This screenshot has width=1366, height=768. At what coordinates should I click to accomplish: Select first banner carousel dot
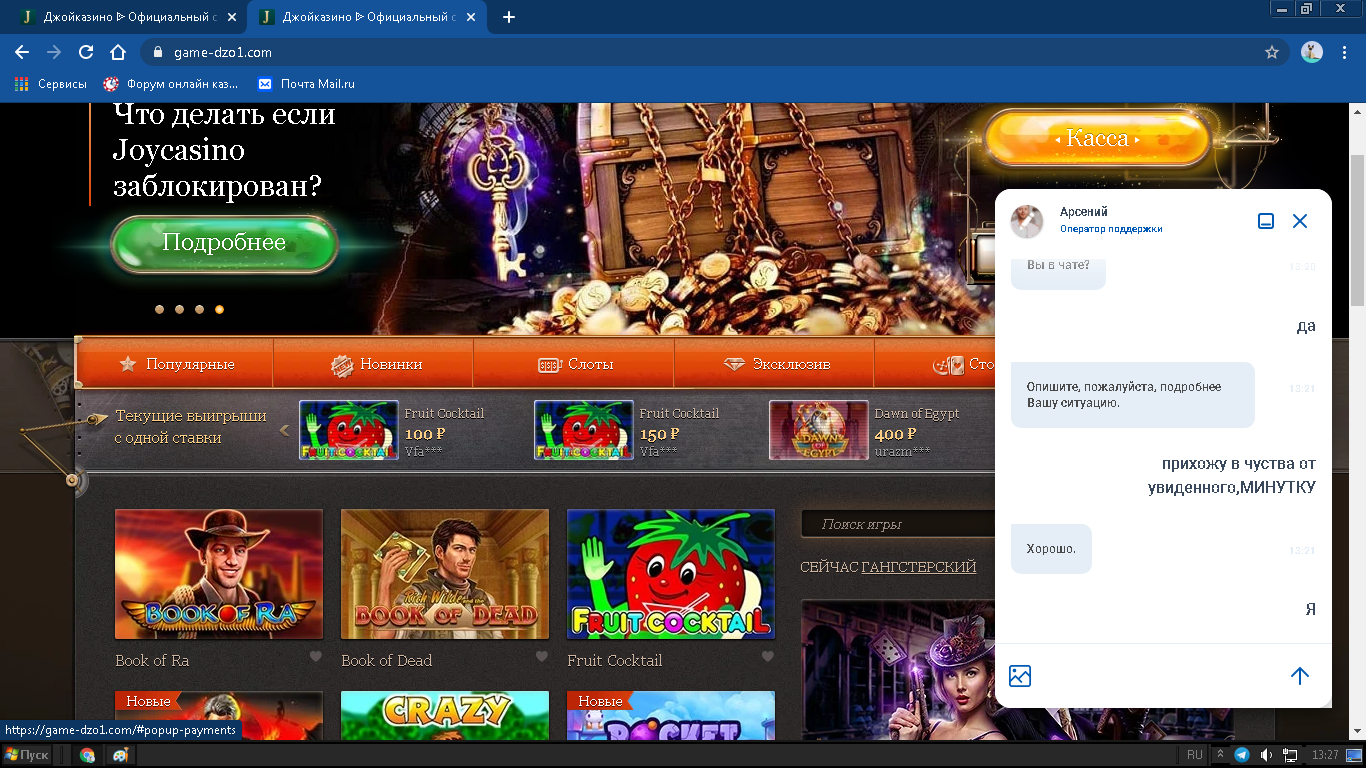pyautogui.click(x=159, y=310)
